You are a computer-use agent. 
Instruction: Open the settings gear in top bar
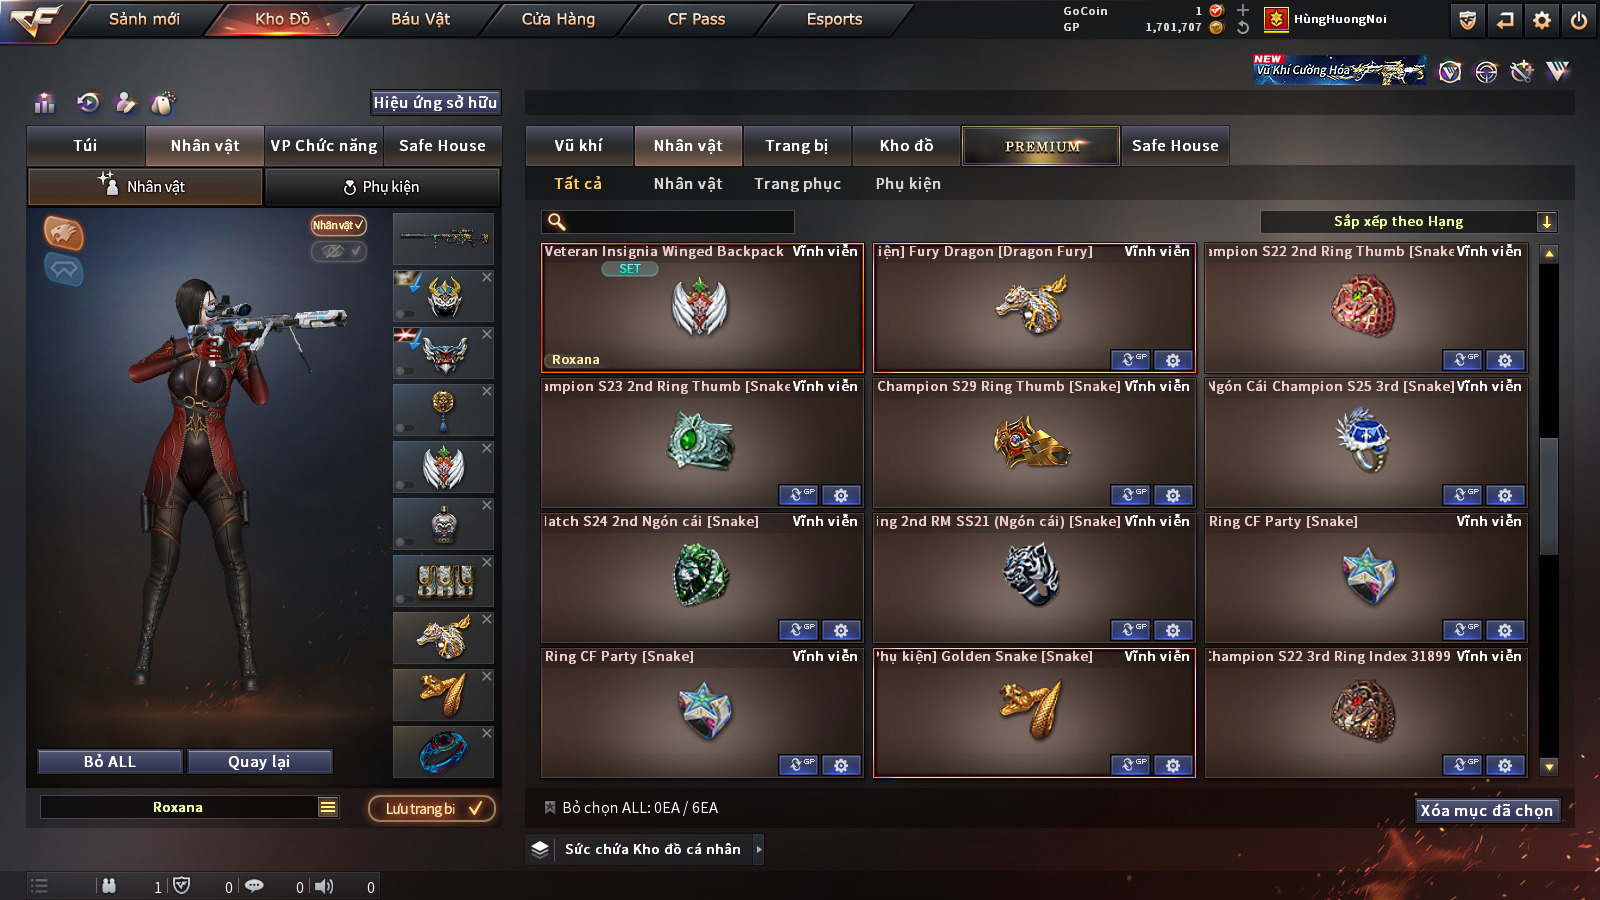tap(1542, 20)
